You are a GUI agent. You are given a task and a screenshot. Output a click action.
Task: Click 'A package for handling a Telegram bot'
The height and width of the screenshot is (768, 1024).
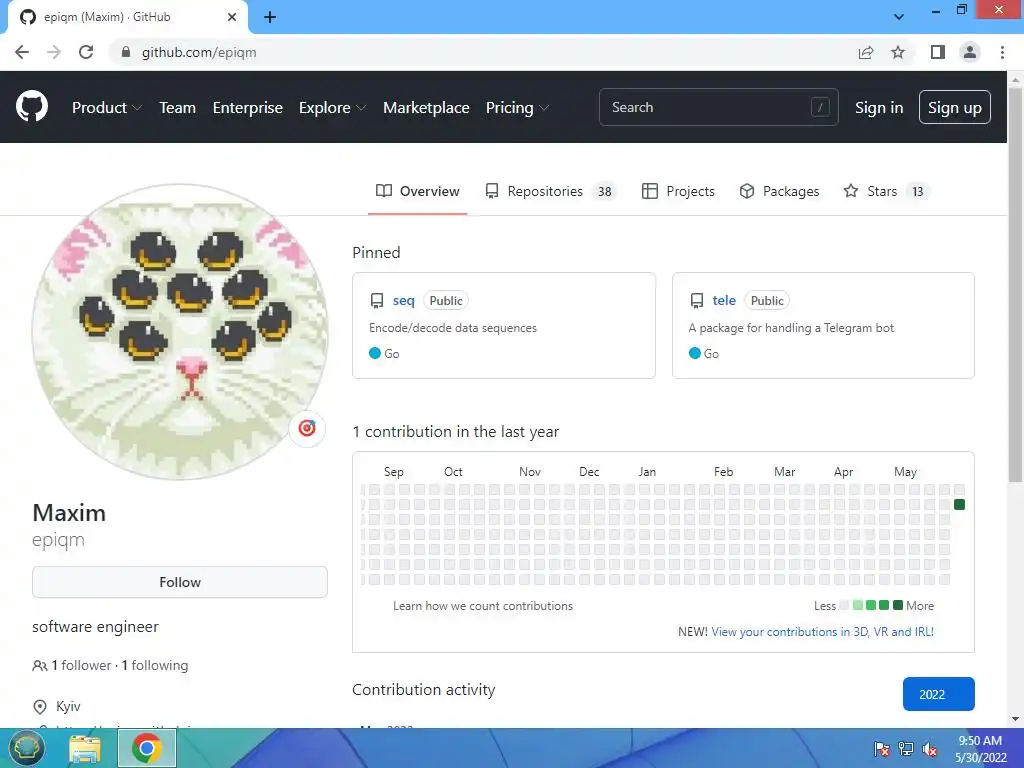(791, 328)
